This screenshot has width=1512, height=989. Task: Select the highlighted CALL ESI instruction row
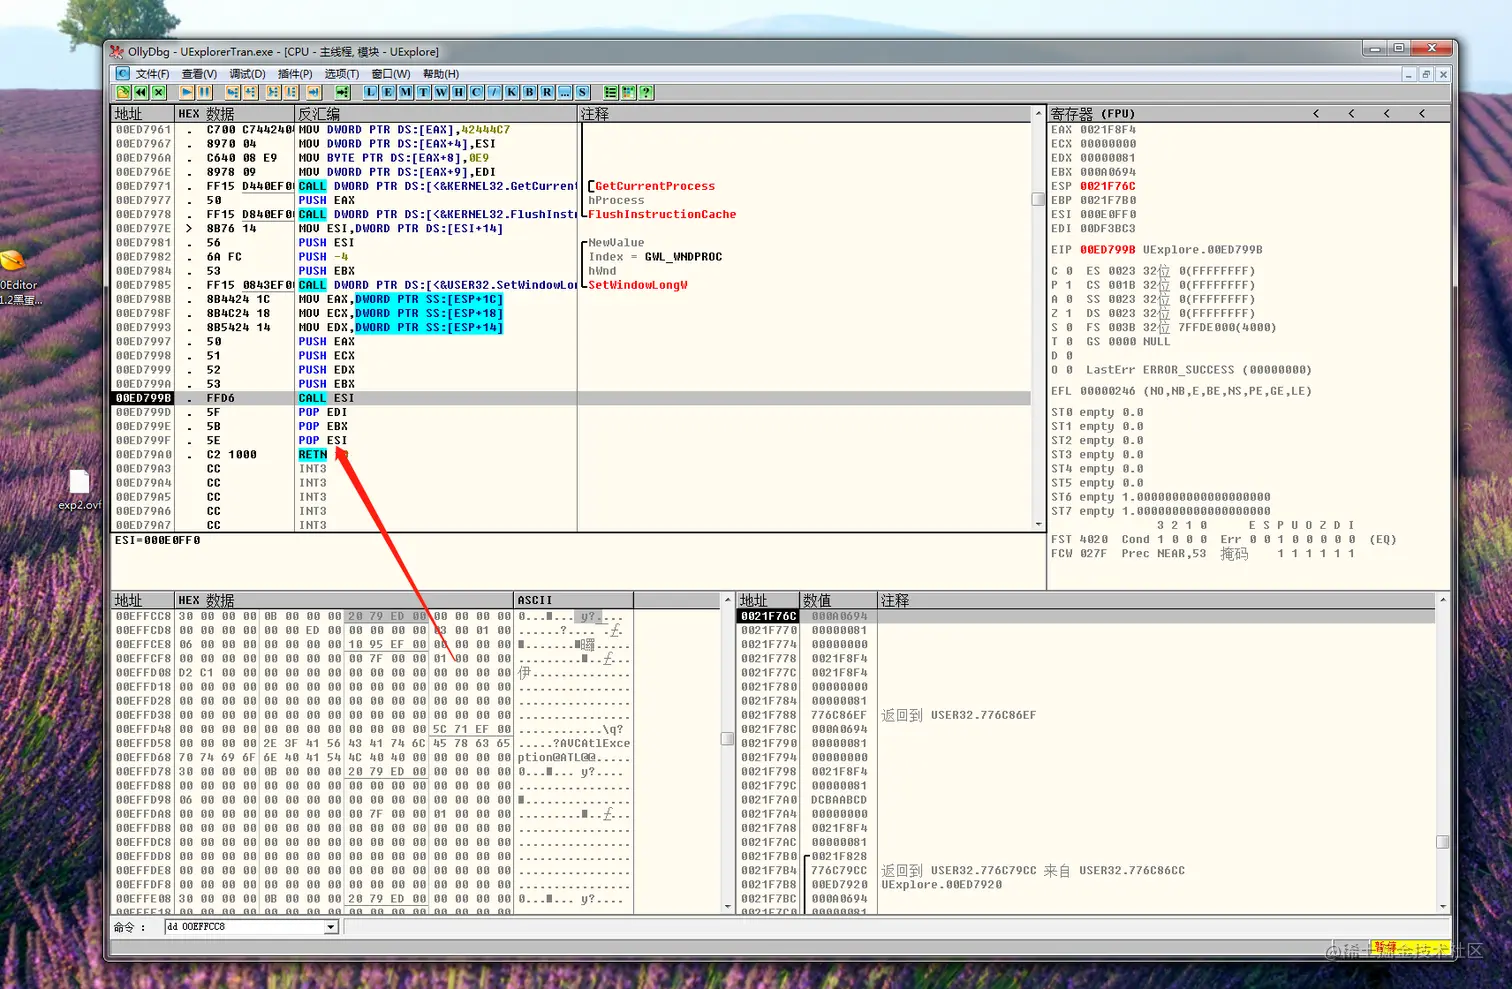coord(571,398)
